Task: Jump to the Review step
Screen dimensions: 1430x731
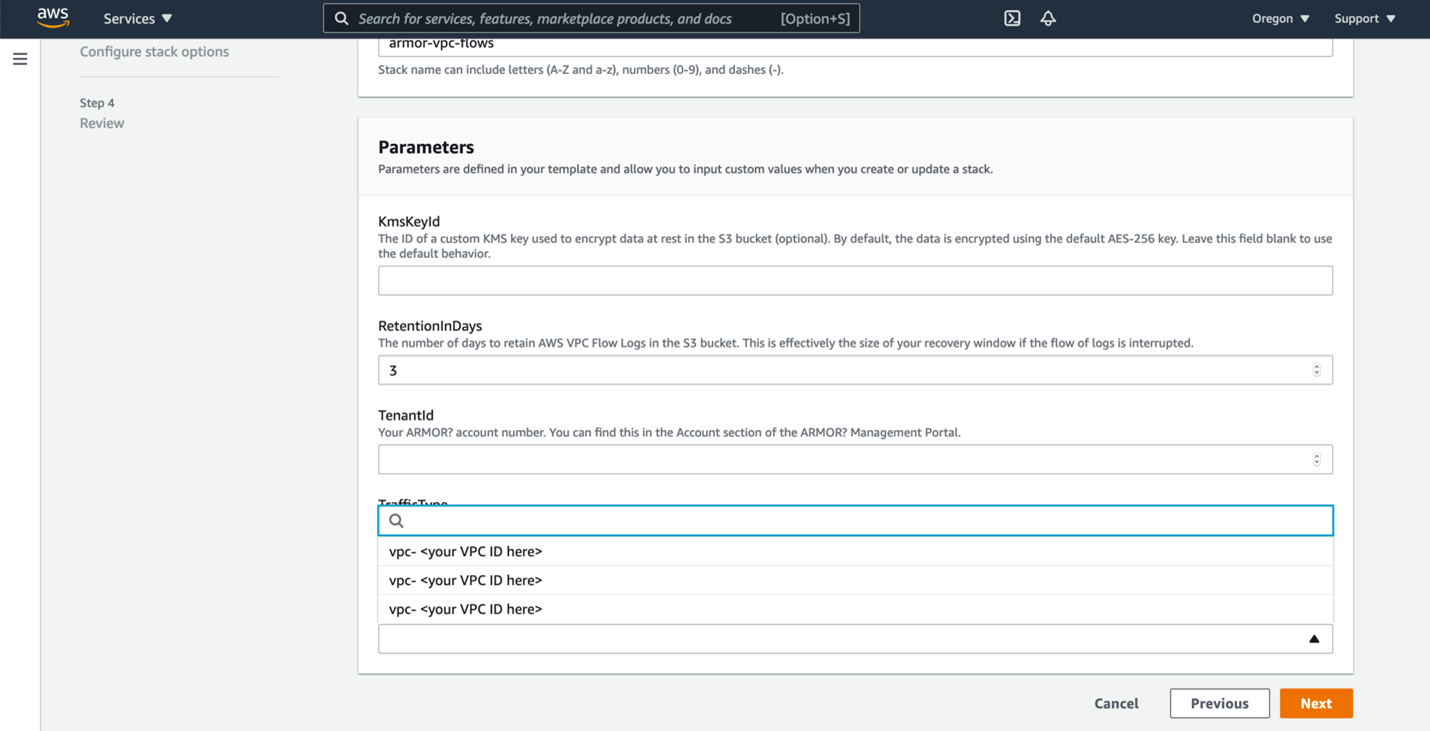Action: (102, 123)
